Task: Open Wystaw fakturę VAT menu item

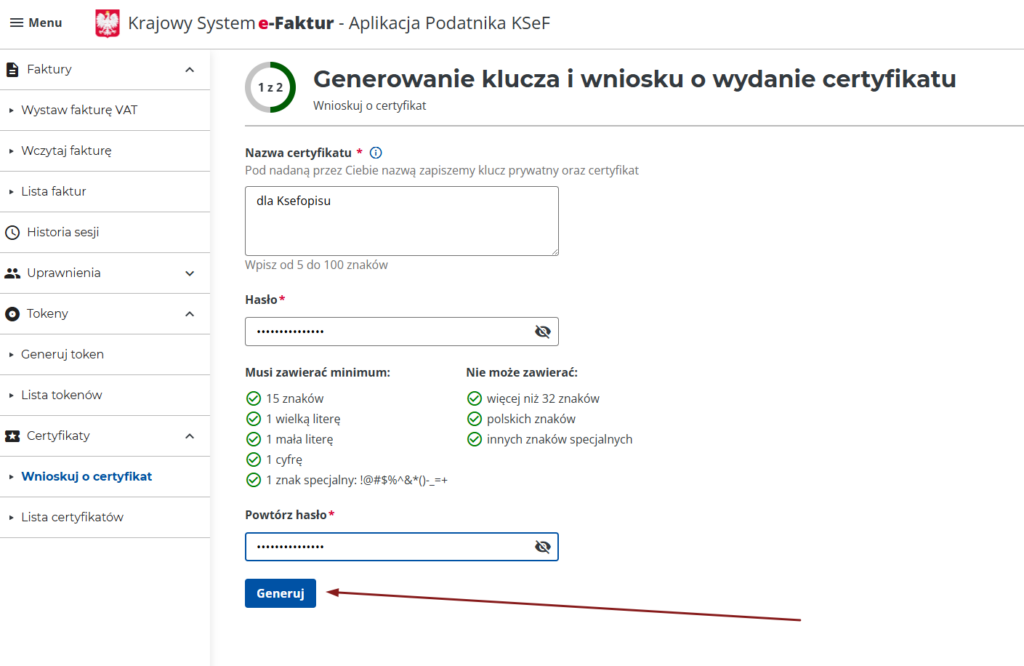Action: pyautogui.click(x=79, y=110)
